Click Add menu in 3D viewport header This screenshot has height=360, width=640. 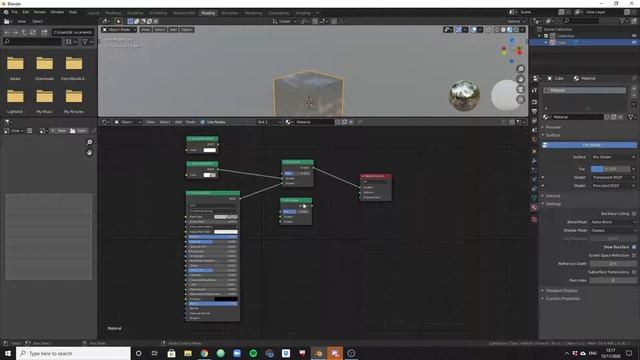point(173,30)
